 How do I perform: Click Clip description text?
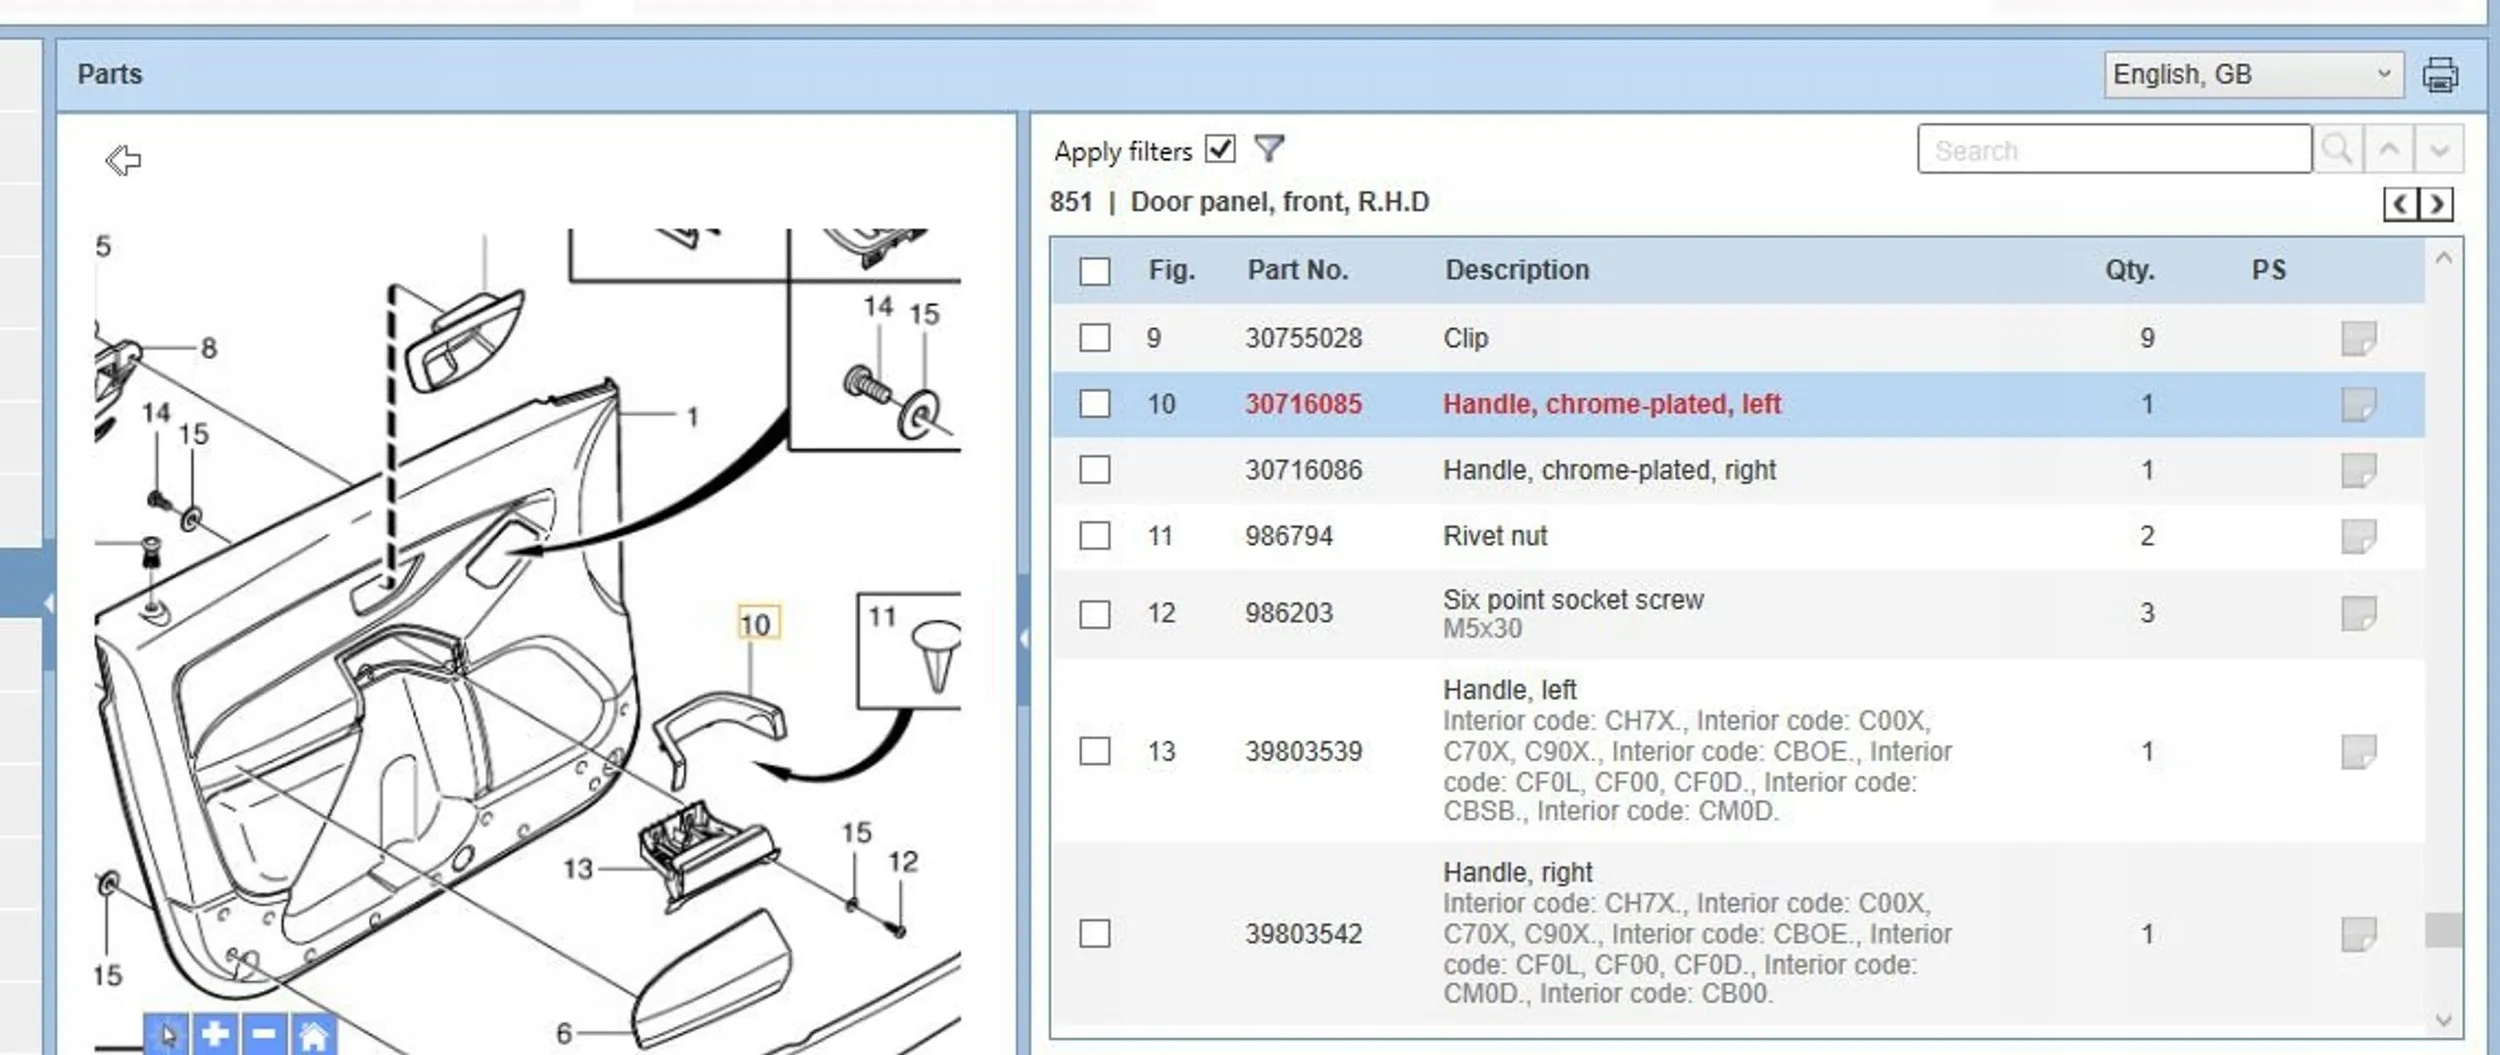pos(1465,338)
